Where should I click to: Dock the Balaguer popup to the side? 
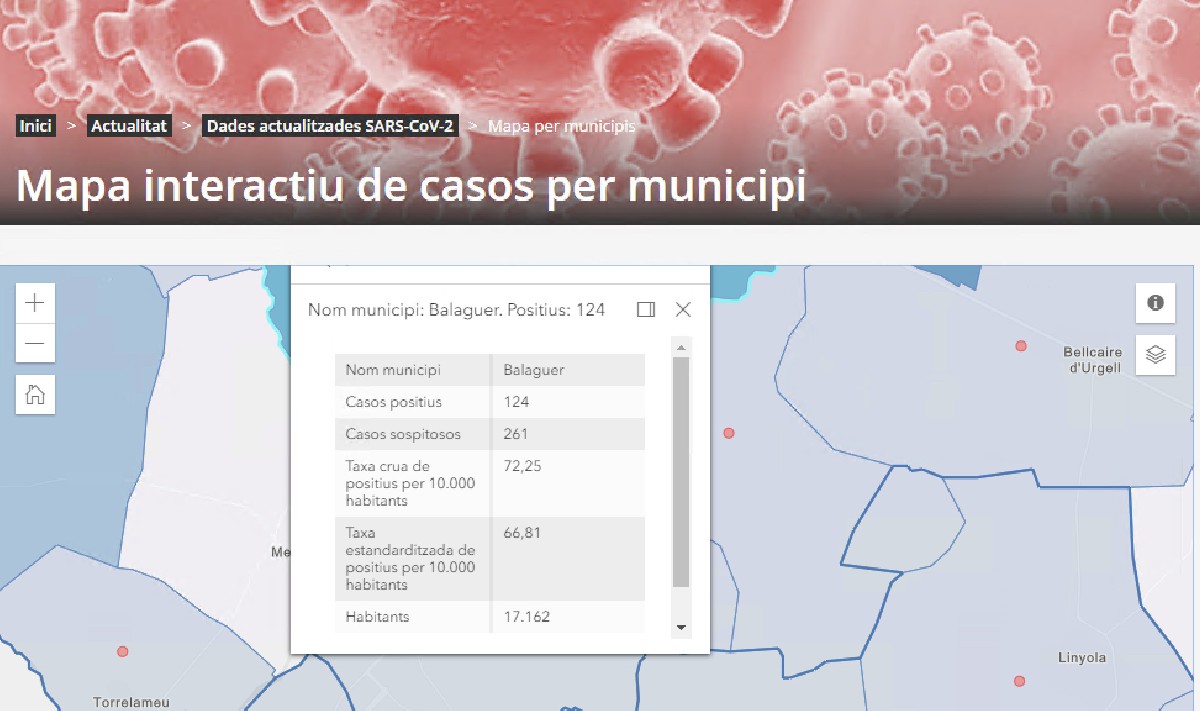(x=646, y=310)
